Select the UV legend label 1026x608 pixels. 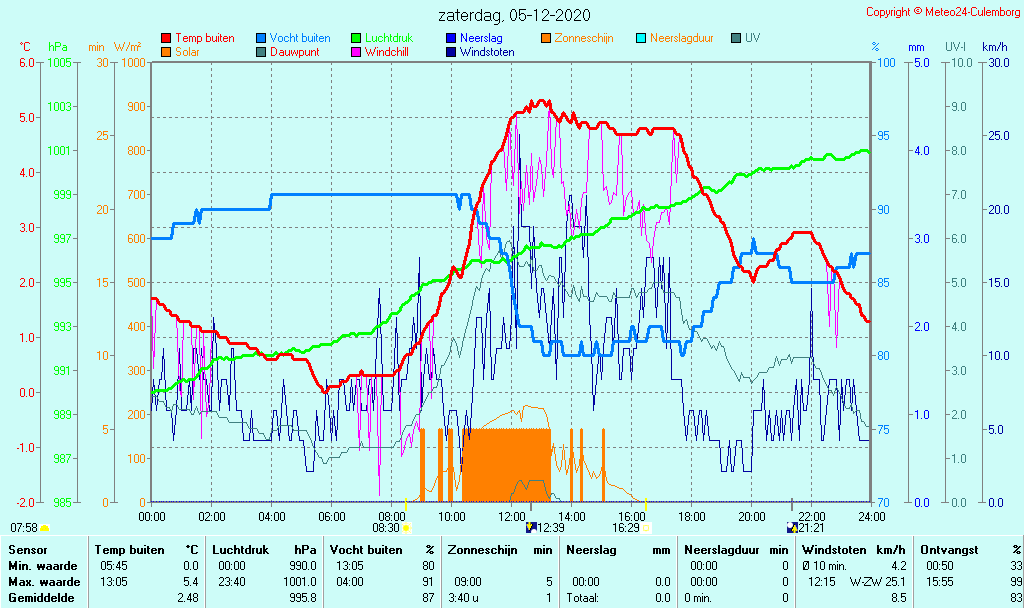[753, 38]
